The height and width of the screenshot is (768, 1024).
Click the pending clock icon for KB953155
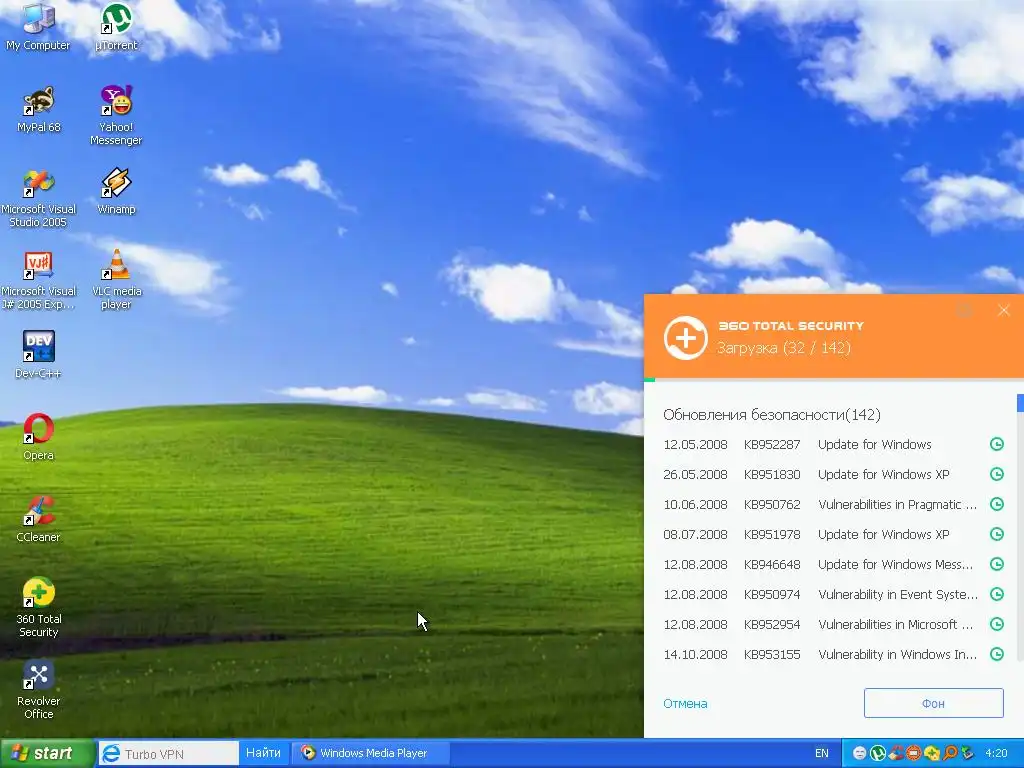(997, 654)
